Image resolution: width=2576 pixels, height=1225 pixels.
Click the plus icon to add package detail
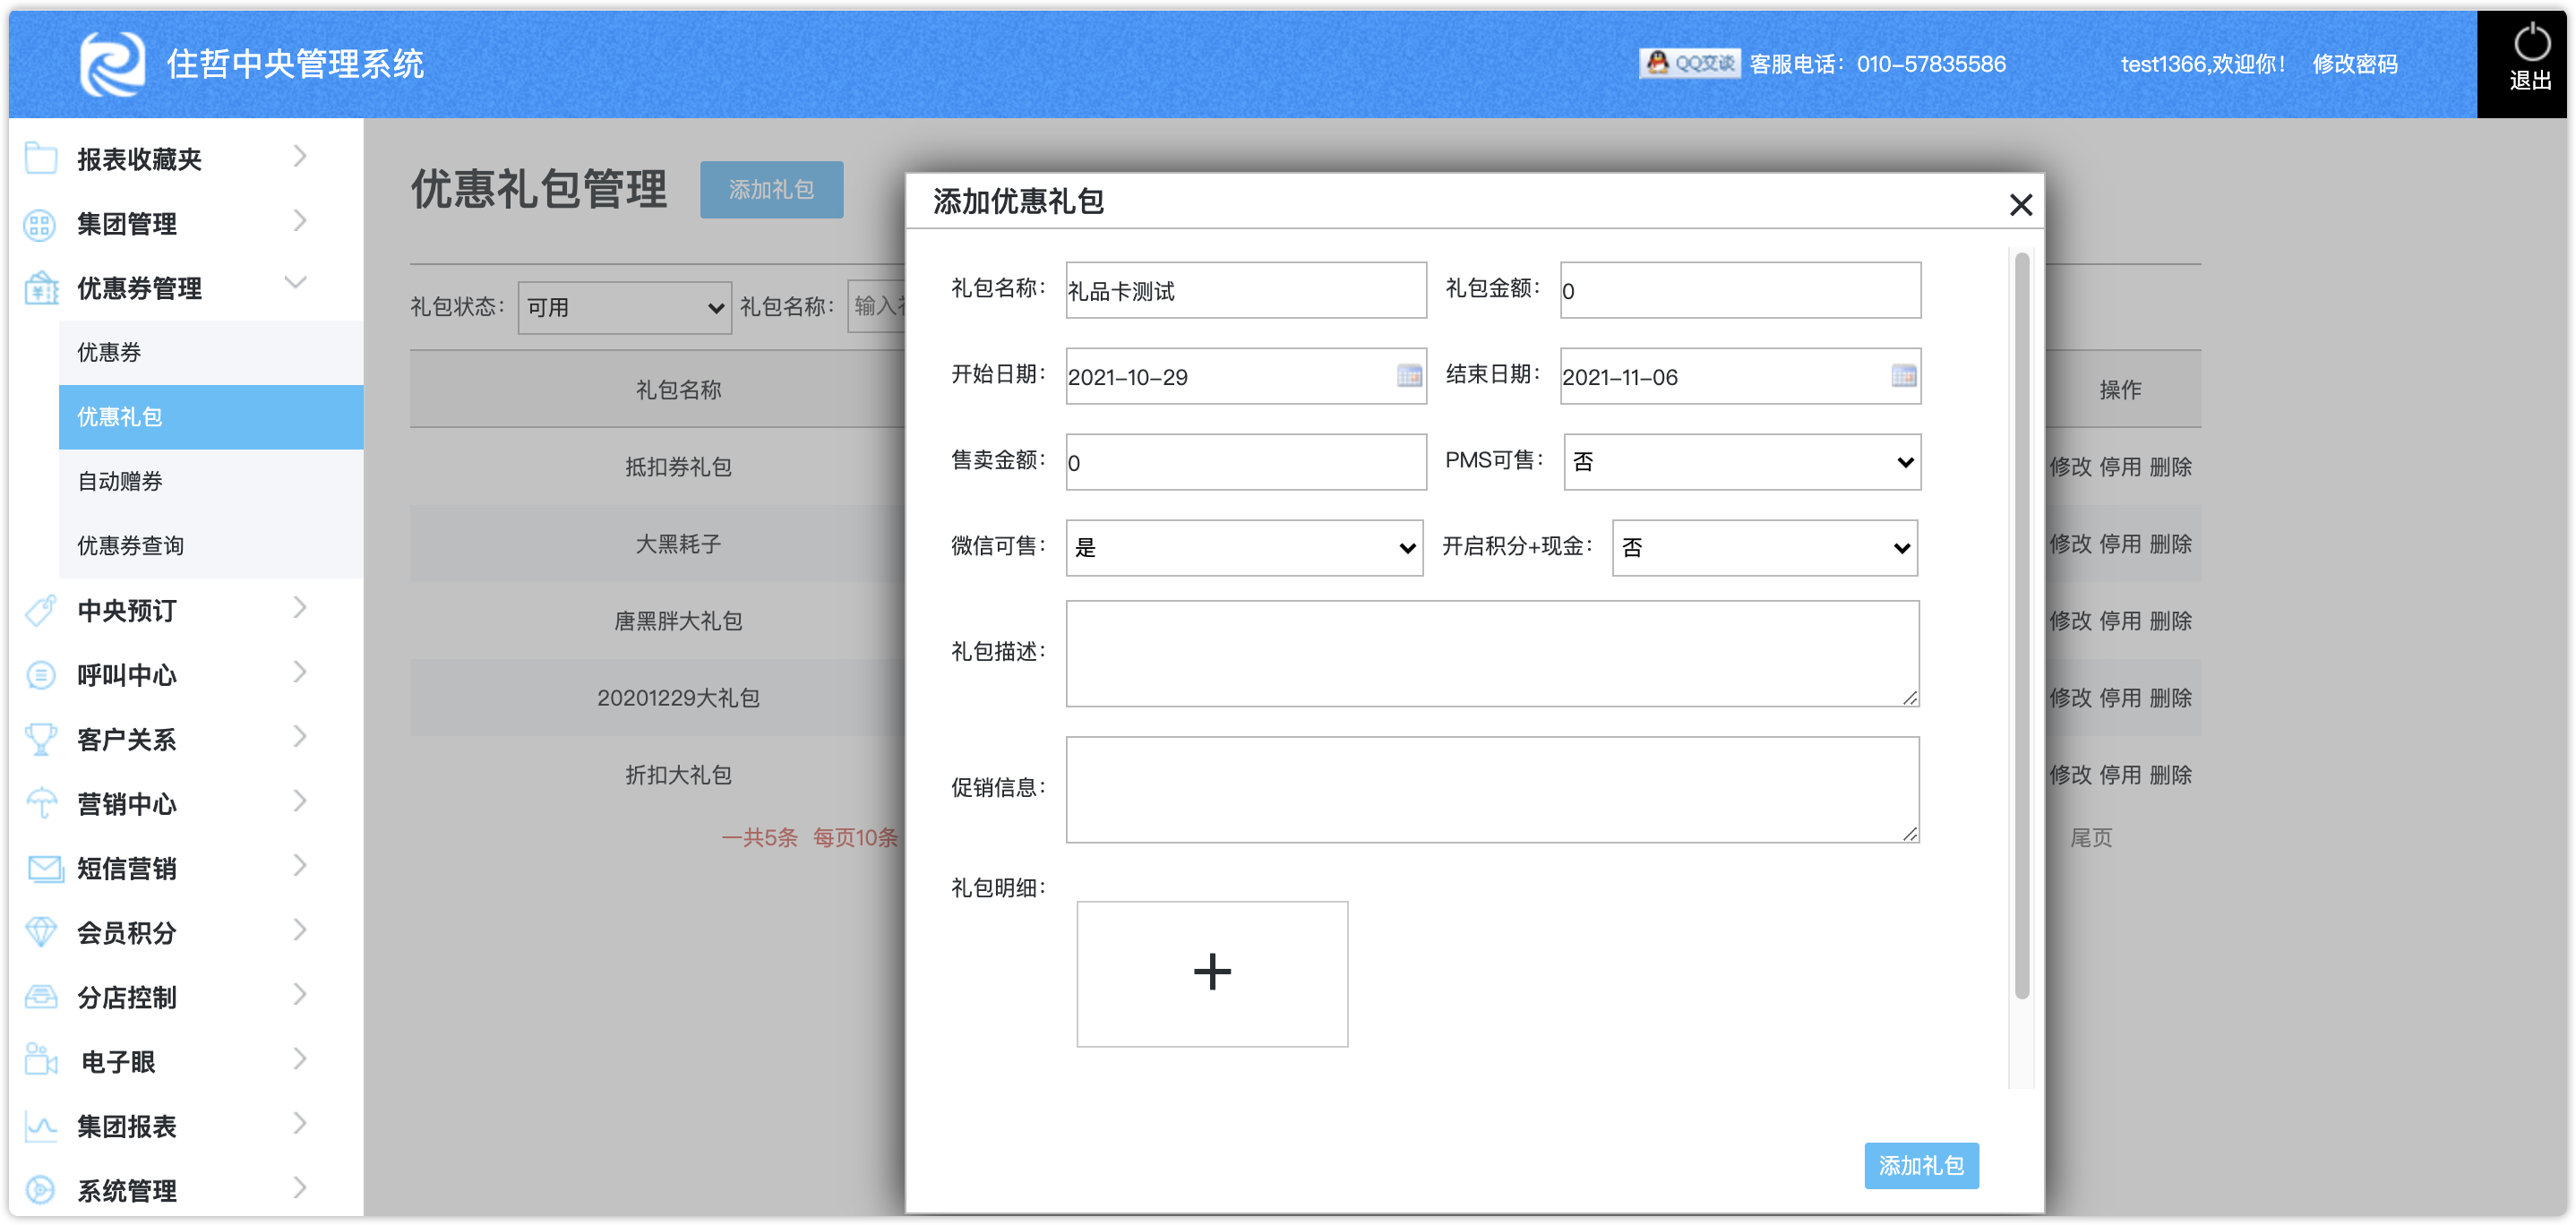(x=1211, y=973)
